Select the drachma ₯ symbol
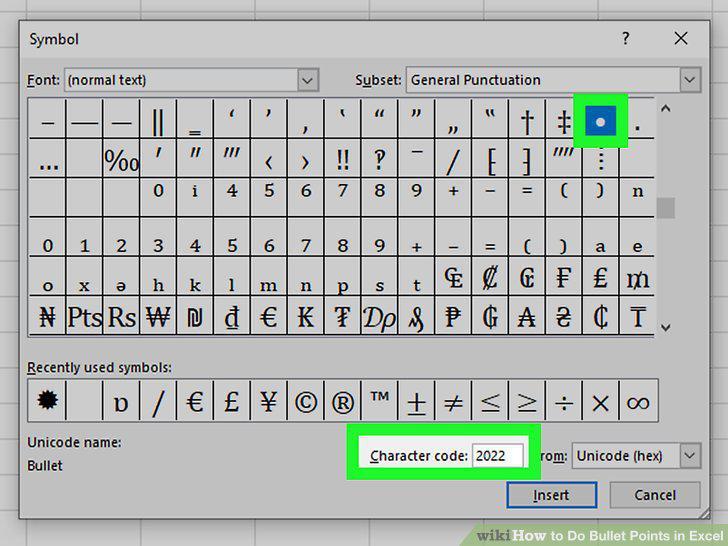The height and width of the screenshot is (546, 728). pyautogui.click(x=379, y=316)
